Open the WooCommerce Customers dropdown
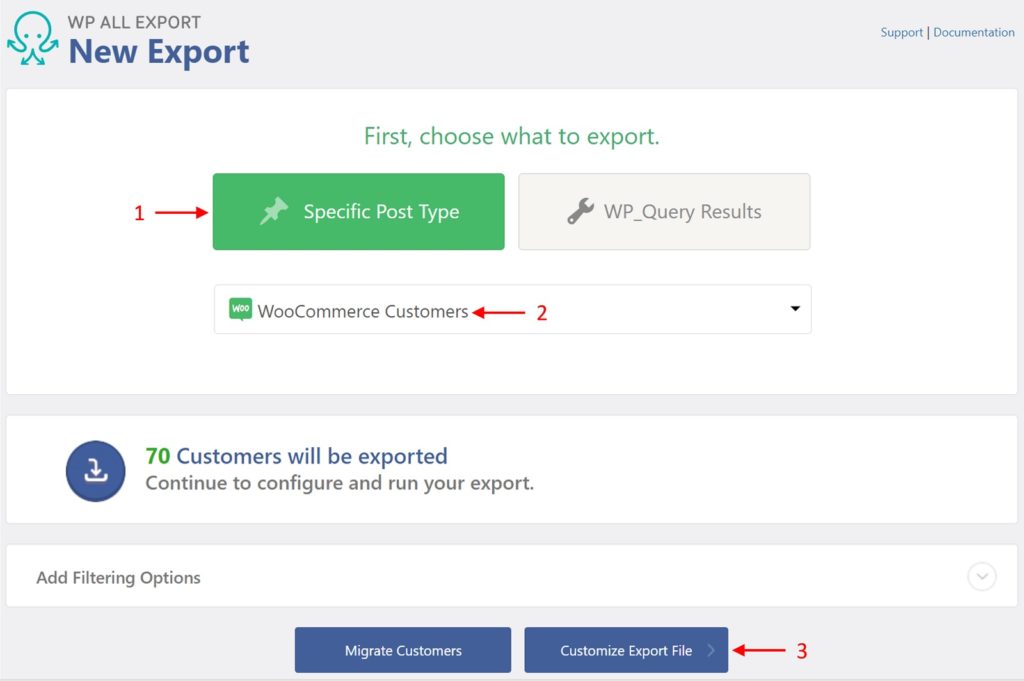Screen dimensions: 1024x681 (512, 310)
